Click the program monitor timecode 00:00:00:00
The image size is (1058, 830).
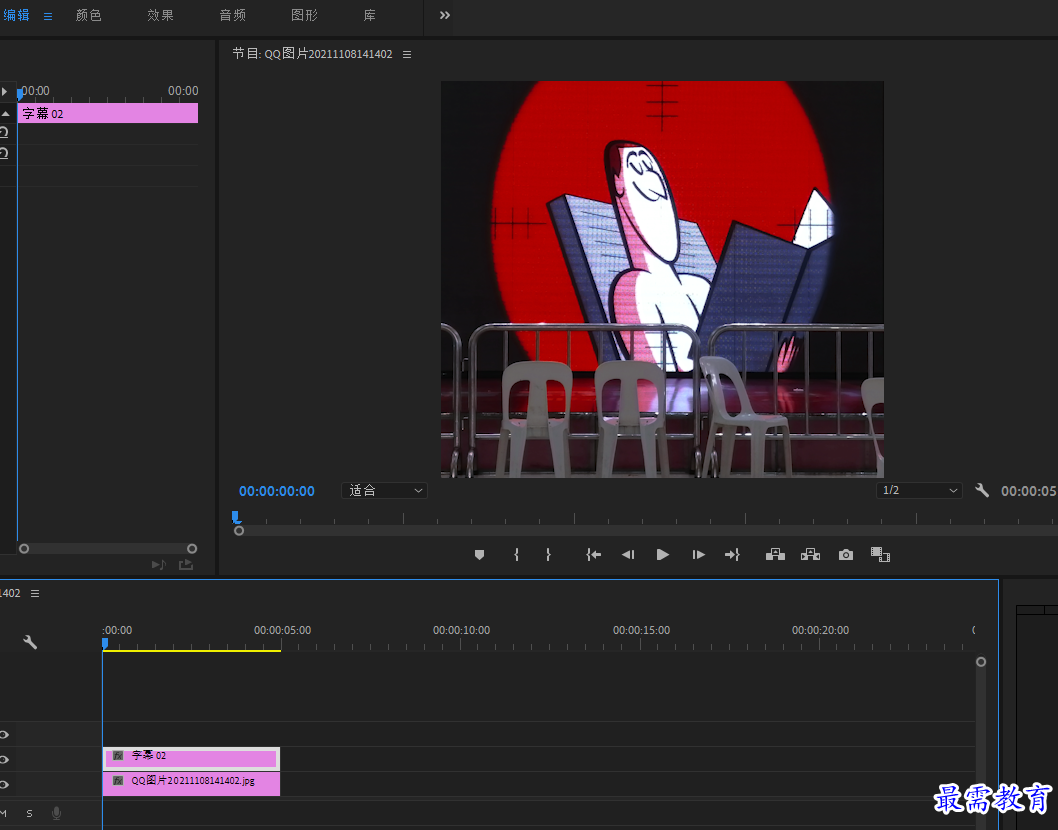pos(277,491)
